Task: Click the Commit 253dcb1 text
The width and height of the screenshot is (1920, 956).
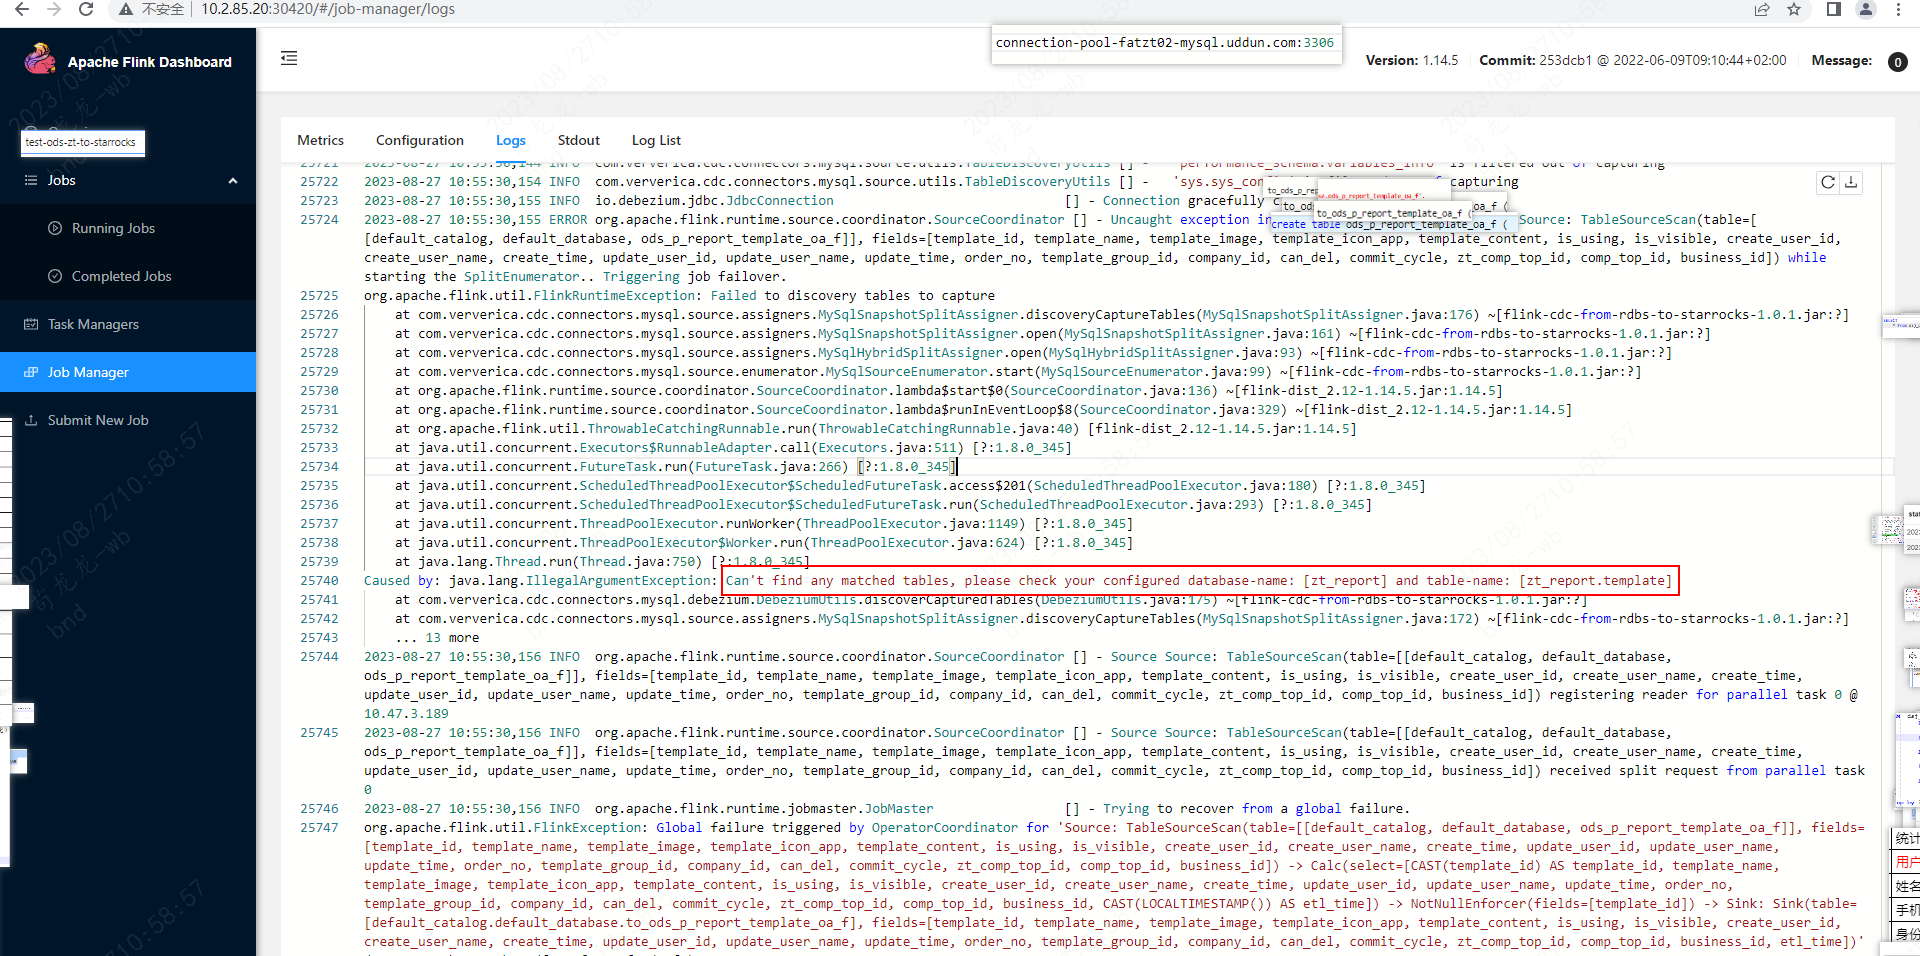Action: point(1632,61)
